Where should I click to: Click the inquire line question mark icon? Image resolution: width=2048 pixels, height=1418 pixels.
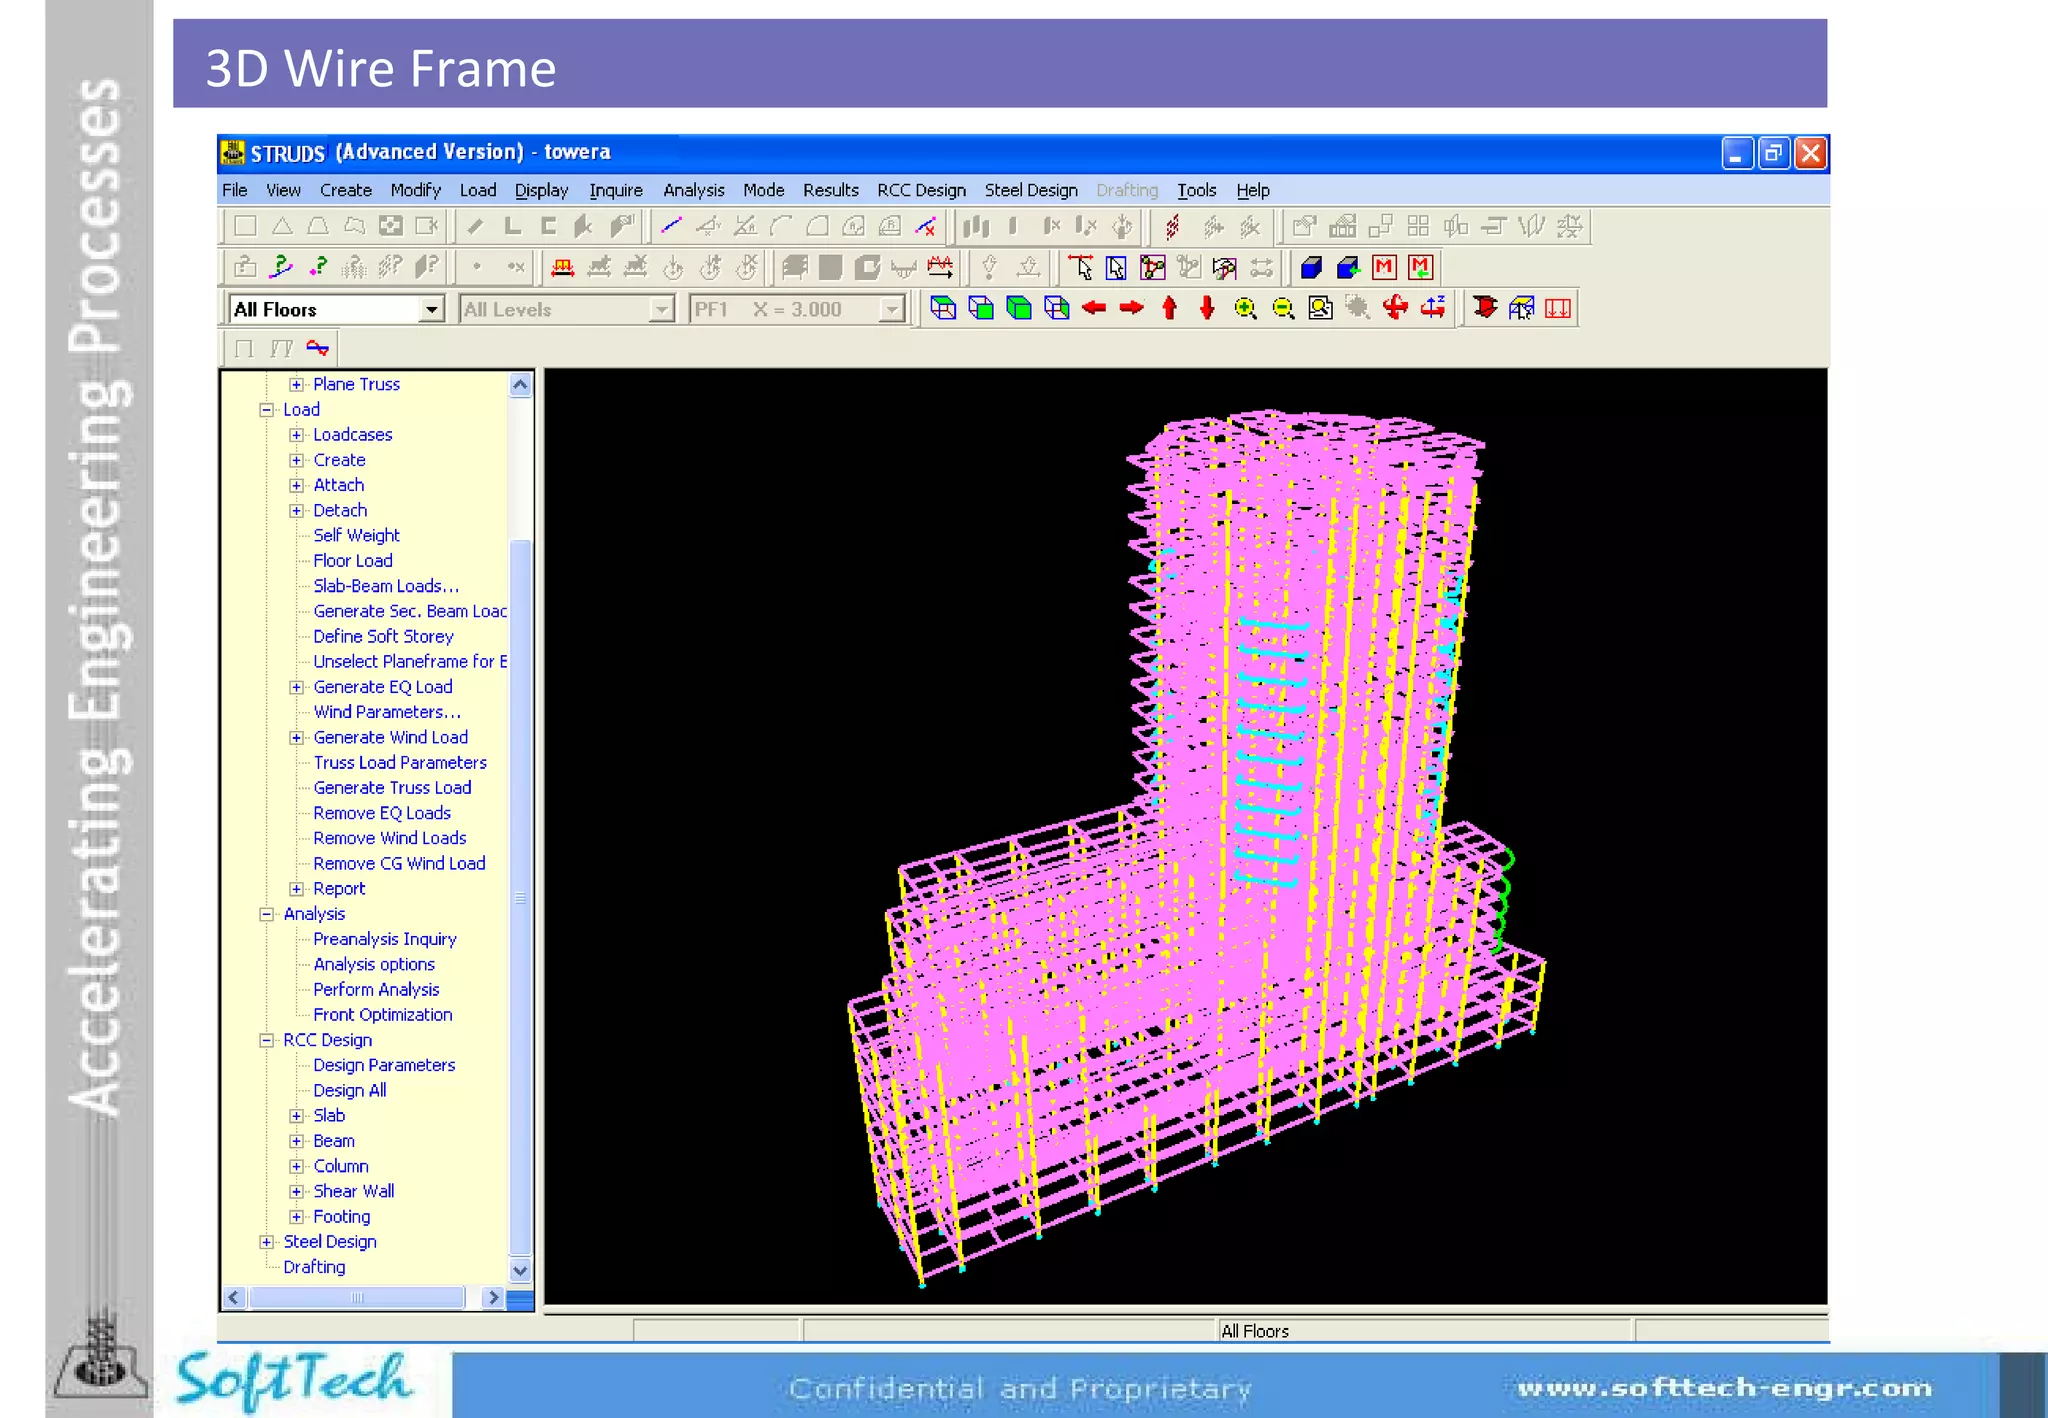tap(282, 267)
